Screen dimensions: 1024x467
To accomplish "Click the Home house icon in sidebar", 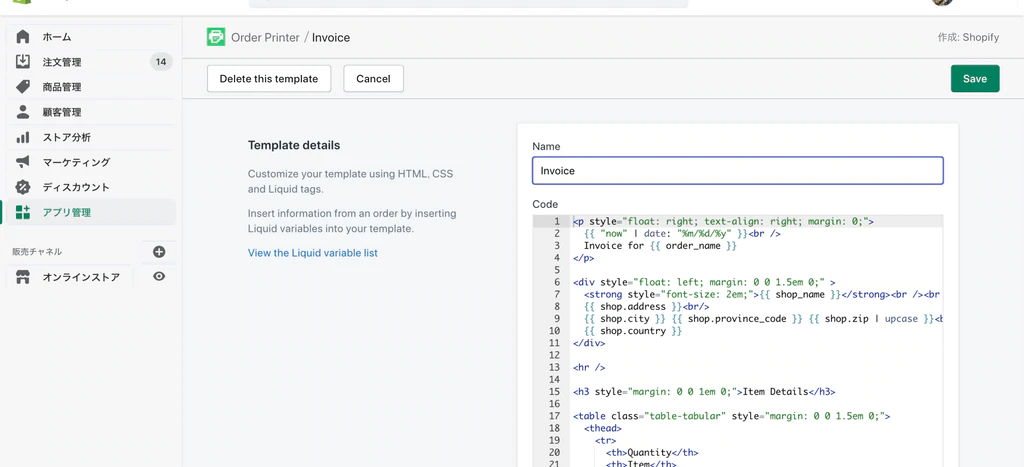I will click(x=23, y=37).
